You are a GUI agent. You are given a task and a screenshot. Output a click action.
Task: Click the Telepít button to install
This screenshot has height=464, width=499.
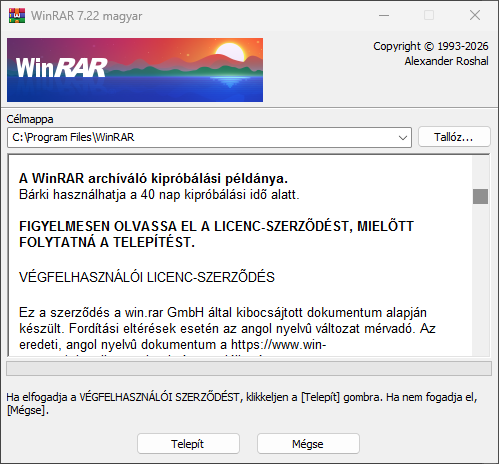pos(188,444)
